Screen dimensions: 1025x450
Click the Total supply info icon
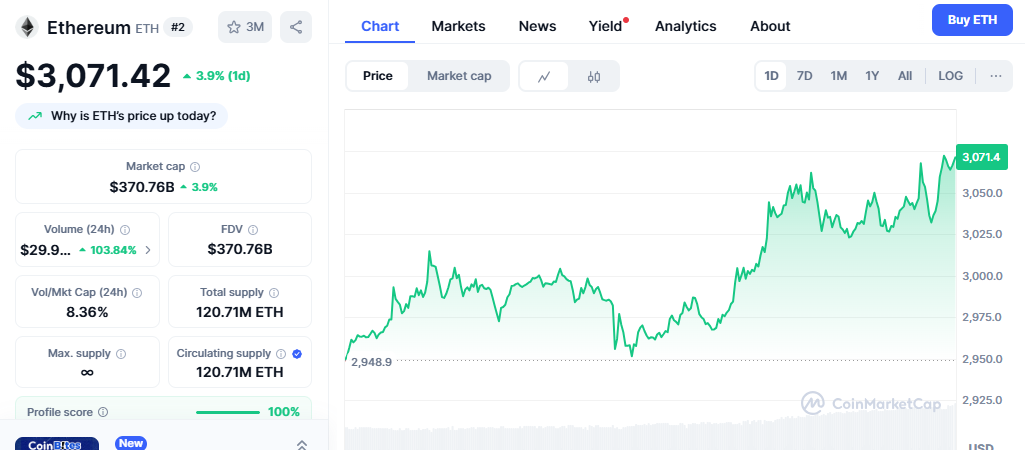click(274, 293)
